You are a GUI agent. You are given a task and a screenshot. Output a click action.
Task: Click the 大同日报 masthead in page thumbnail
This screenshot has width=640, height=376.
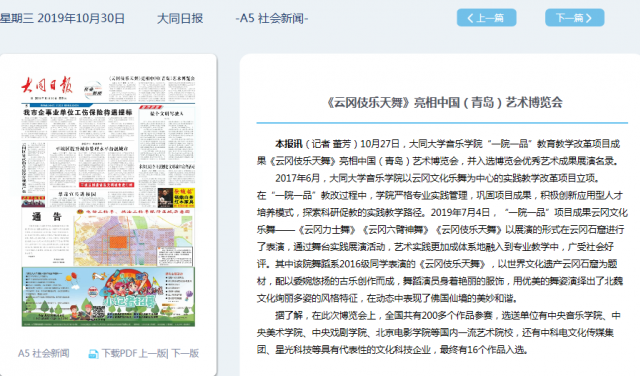pyautogui.click(x=47, y=85)
